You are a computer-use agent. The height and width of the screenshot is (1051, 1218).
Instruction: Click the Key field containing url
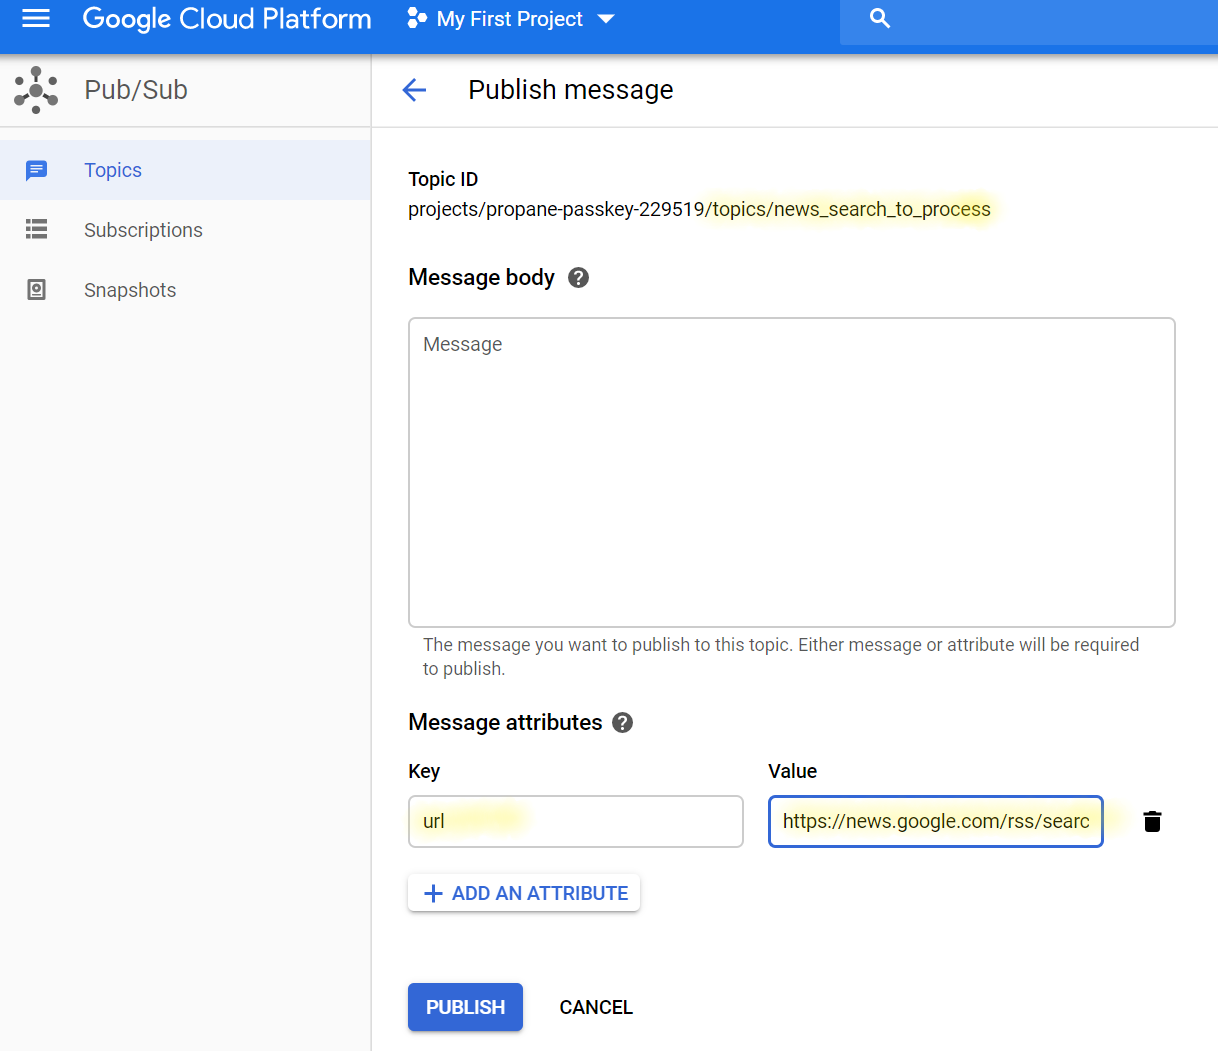[x=576, y=821]
